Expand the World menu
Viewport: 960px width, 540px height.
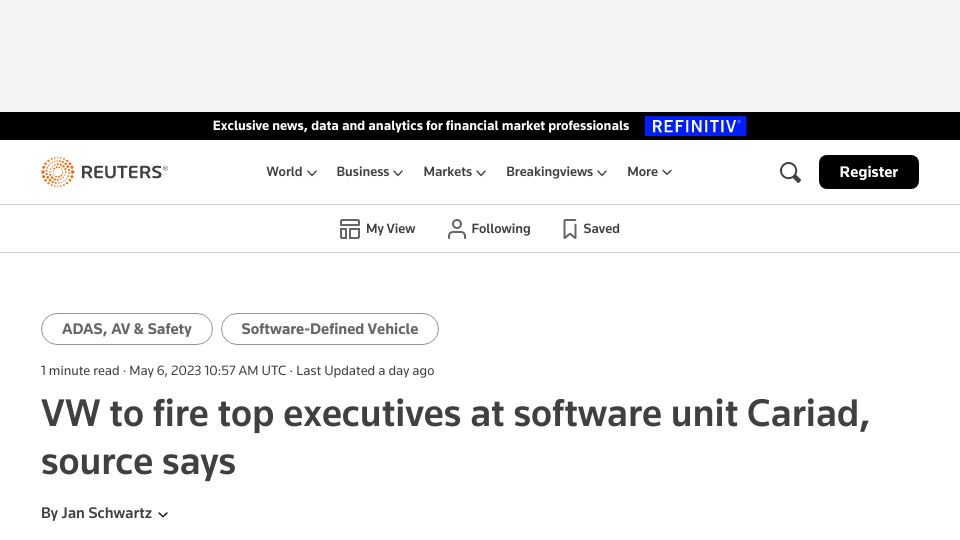[291, 172]
